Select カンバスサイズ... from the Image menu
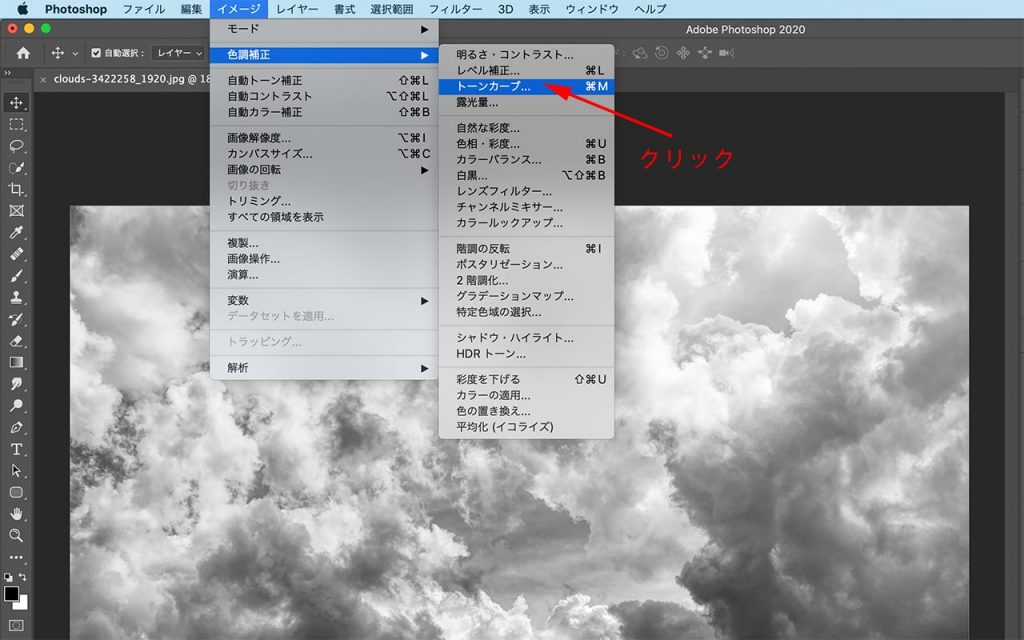 point(324,153)
